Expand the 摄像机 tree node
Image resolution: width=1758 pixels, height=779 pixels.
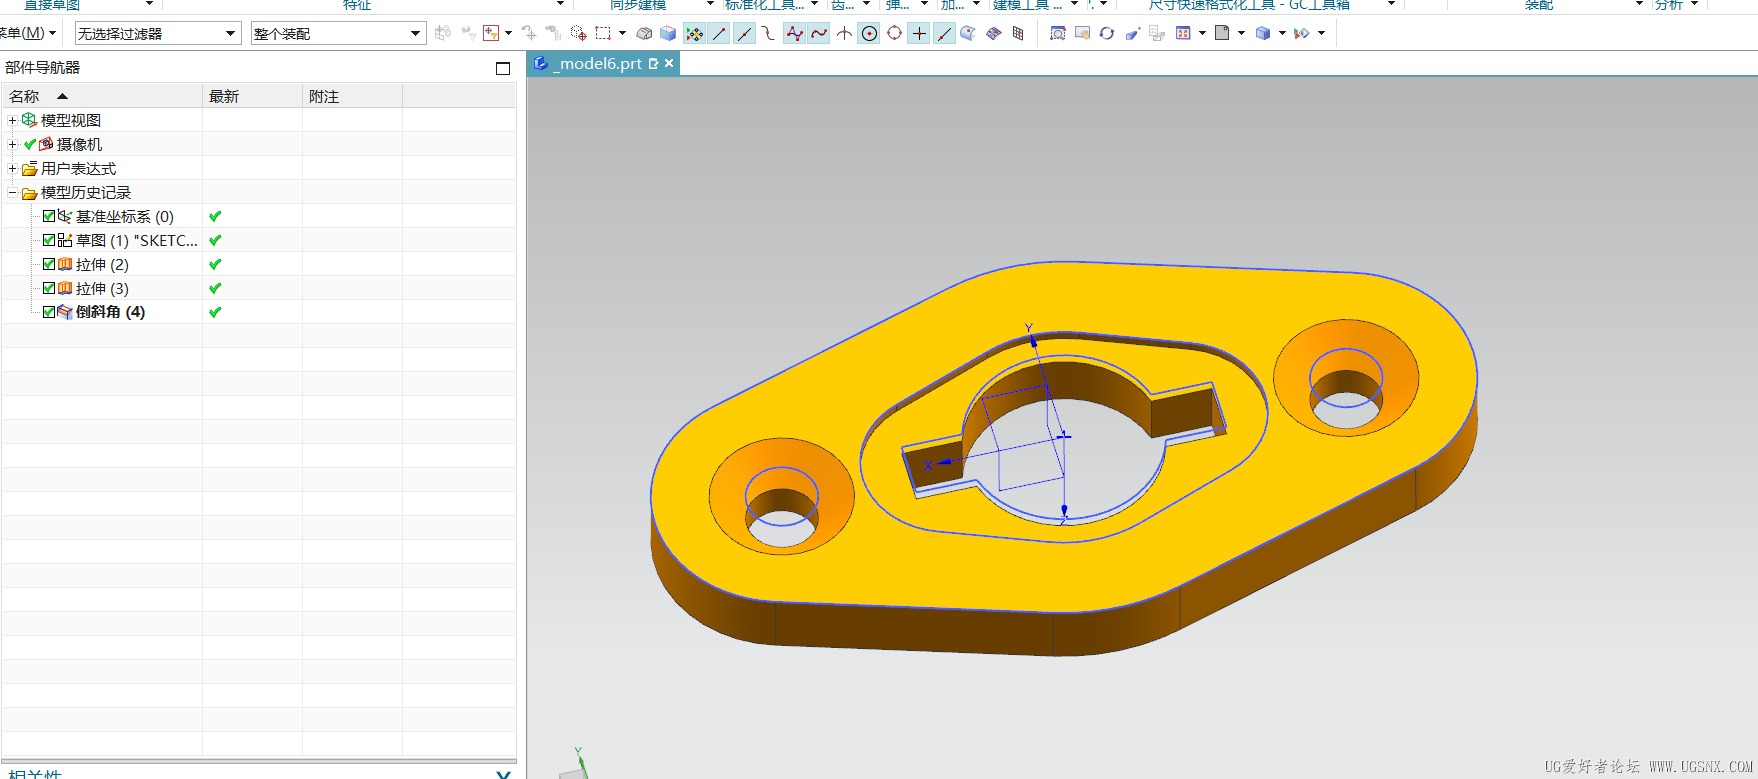coord(12,144)
